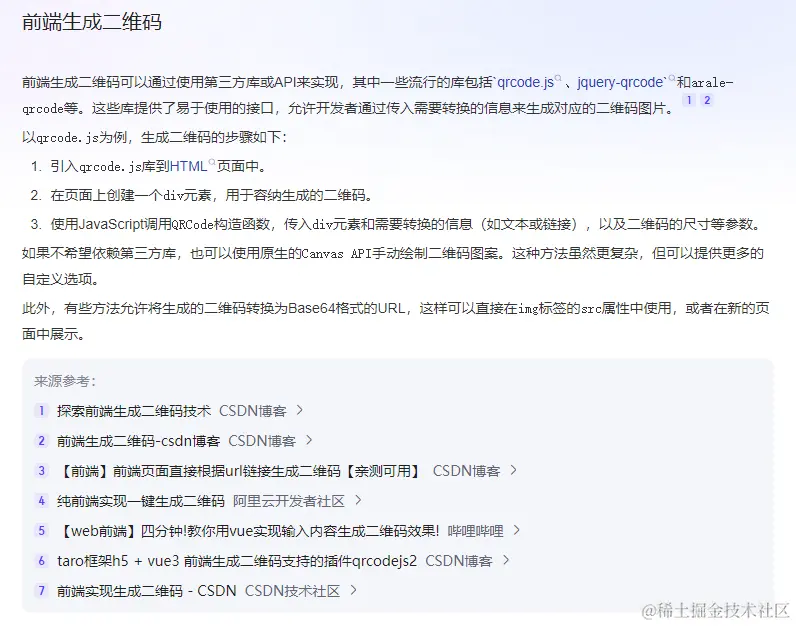Open source 前端生成二维码-csdn博客
The height and width of the screenshot is (626, 796).
pyautogui.click(x=138, y=441)
